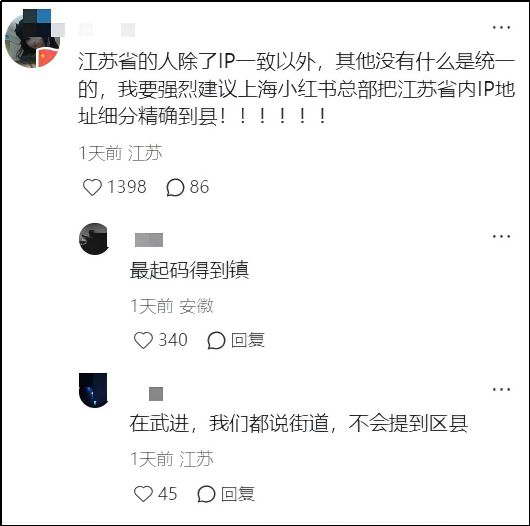Like the 最起码得到镇 reply
The image size is (530, 526).
tap(143, 340)
